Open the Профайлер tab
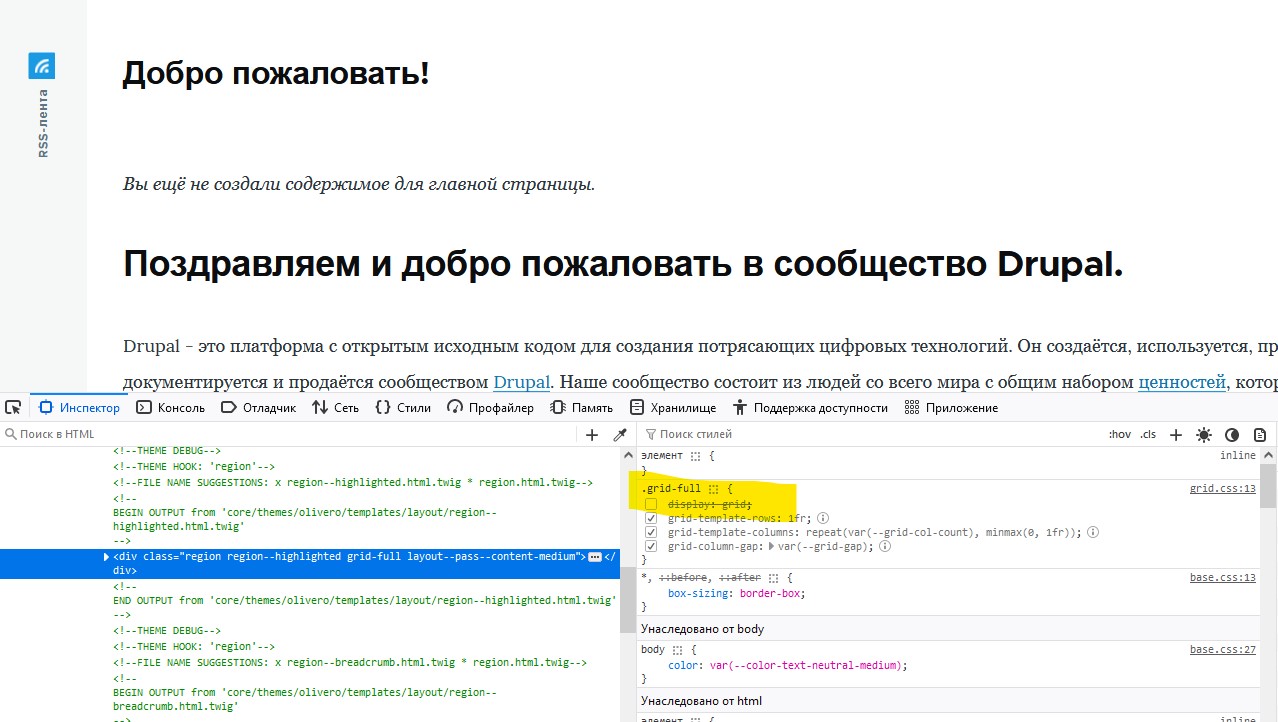This screenshot has width=1278, height=722. [x=490, y=408]
